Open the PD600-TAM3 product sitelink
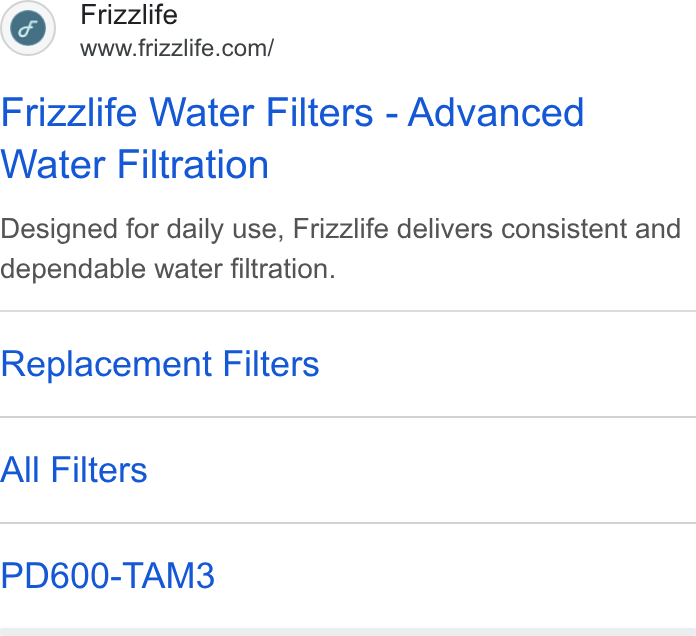 (x=107, y=576)
